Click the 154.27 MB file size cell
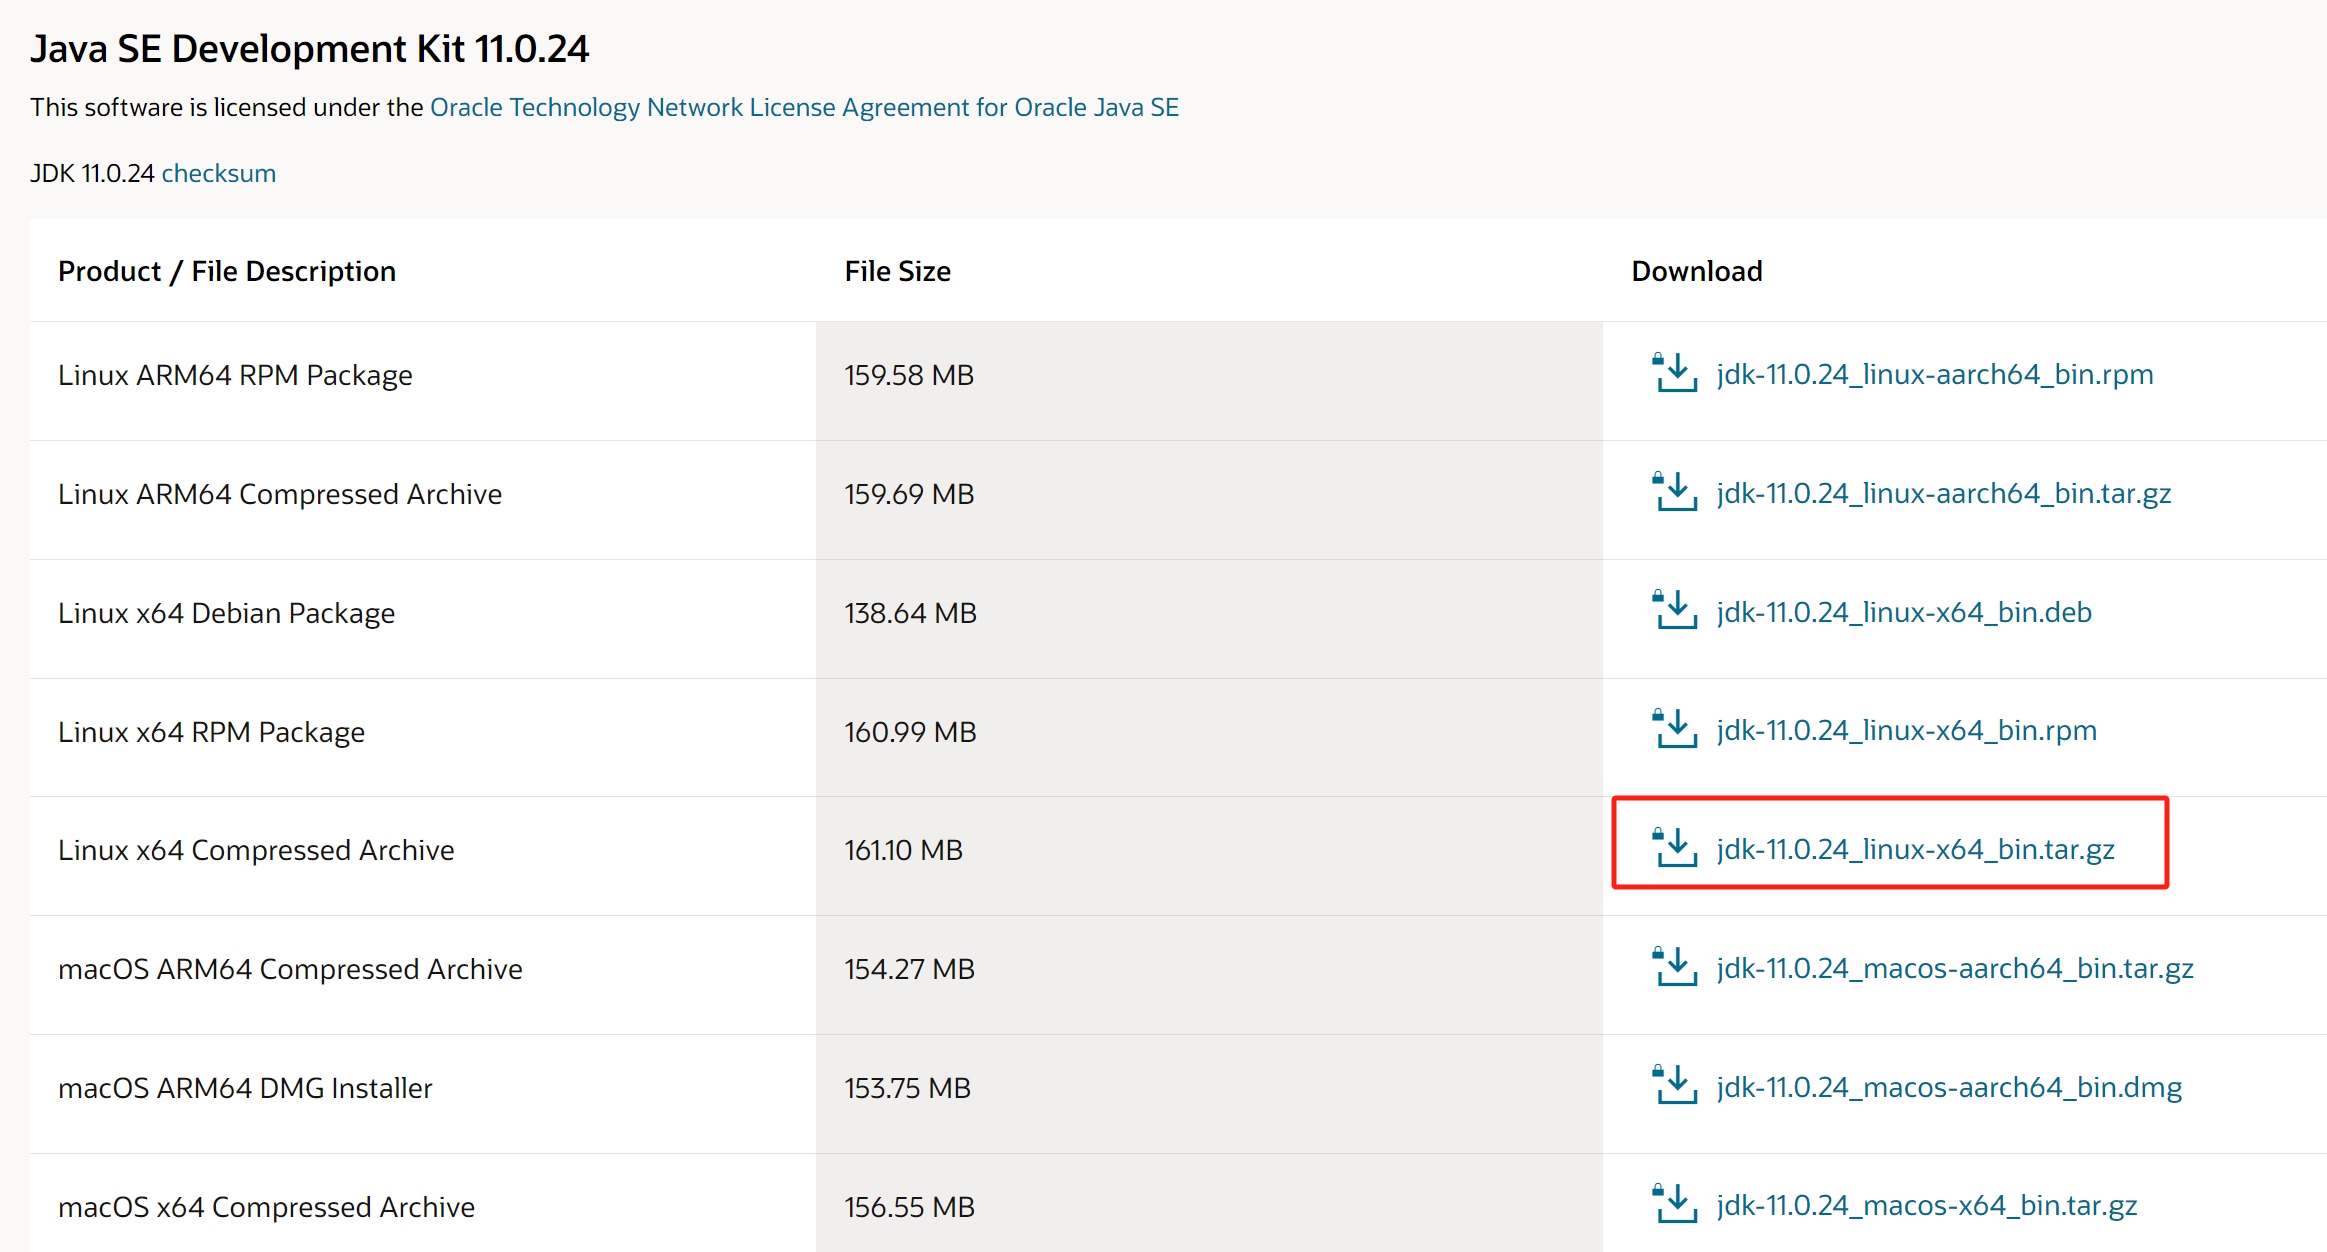 (1209, 974)
